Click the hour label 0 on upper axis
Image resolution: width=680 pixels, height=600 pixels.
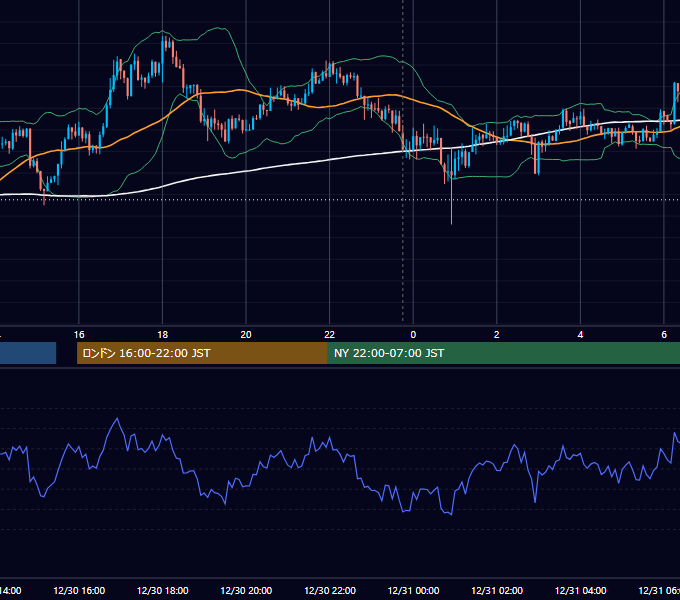click(413, 335)
